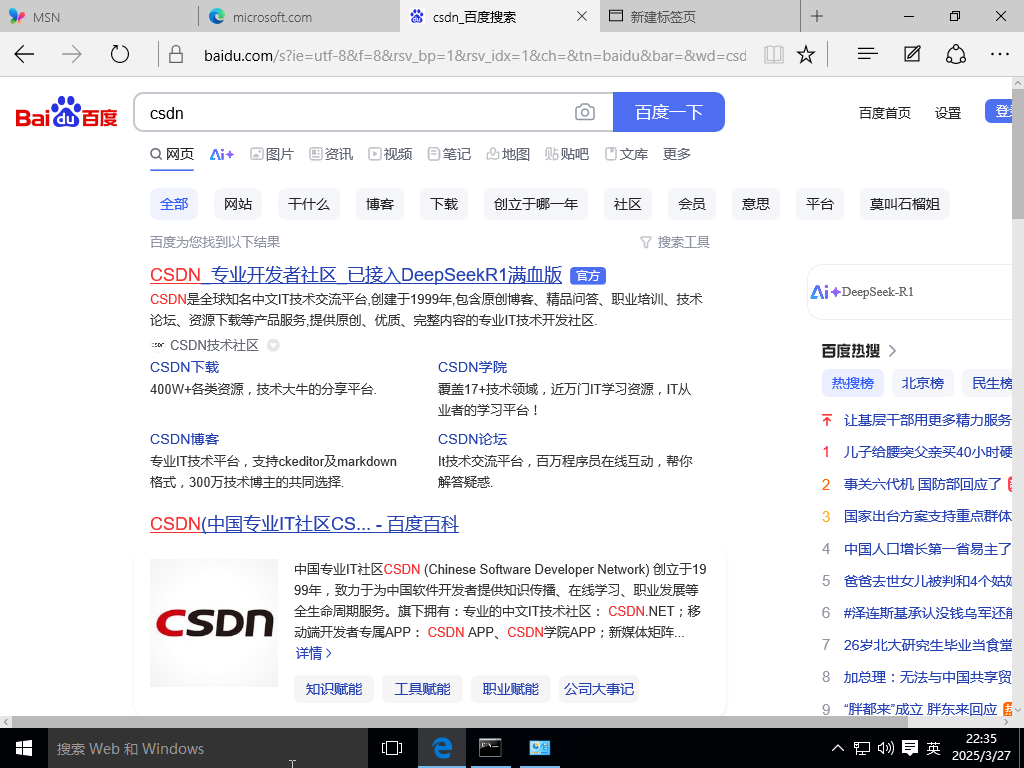Expand the 更多 search categories

(677, 154)
